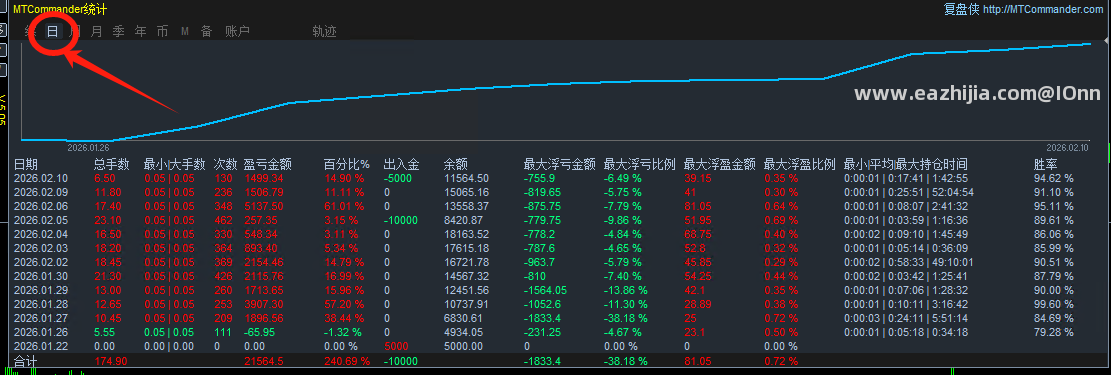Select the 2026.02.05 date row cell
This screenshot has width=1111, height=375.
pyautogui.click(x=41, y=220)
